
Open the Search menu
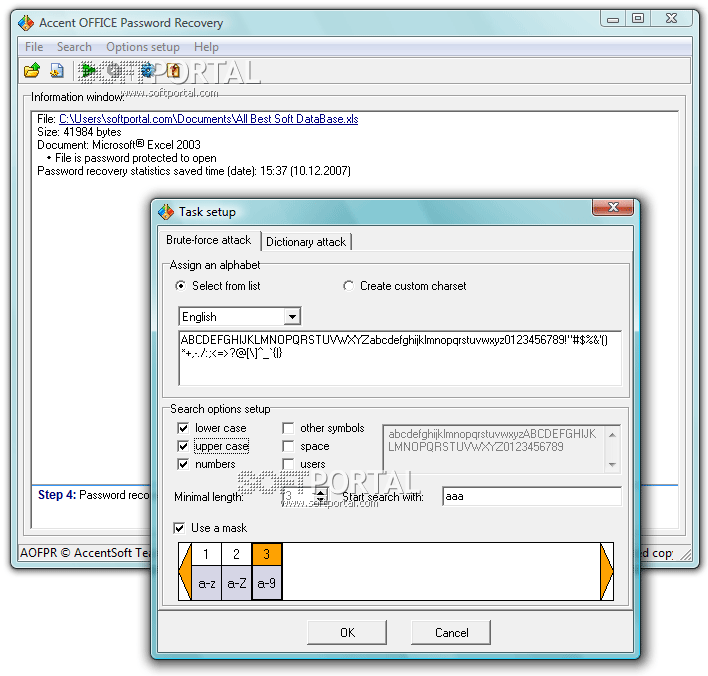pyautogui.click(x=74, y=47)
